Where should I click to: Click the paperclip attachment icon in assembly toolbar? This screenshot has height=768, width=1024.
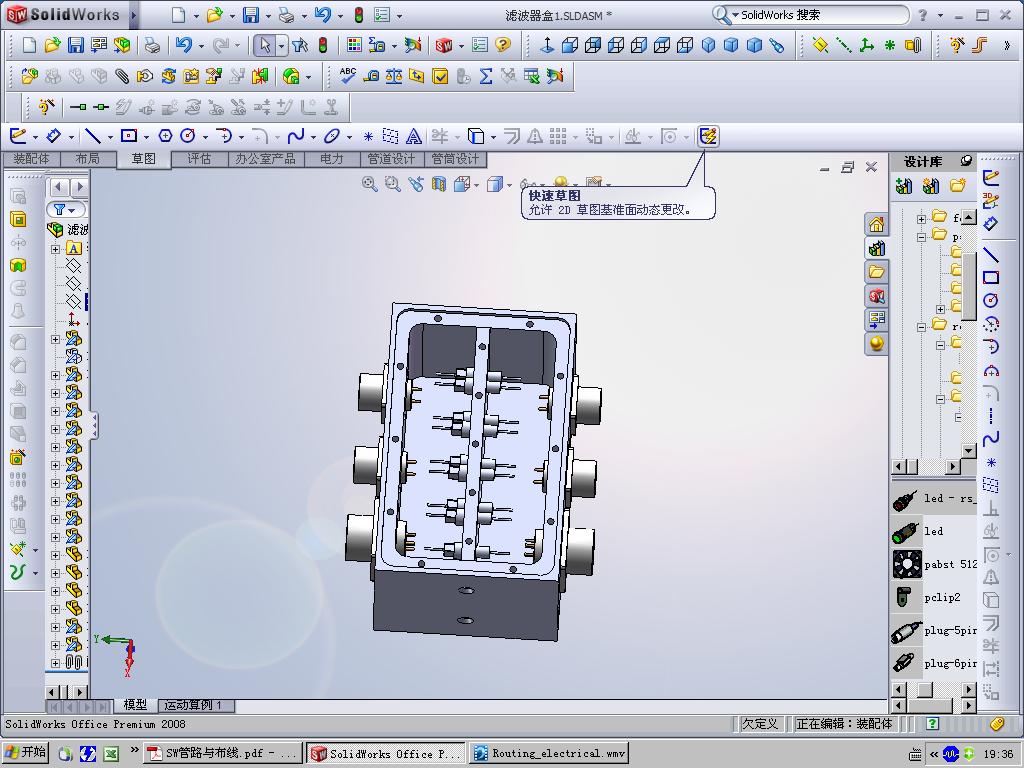click(122, 76)
